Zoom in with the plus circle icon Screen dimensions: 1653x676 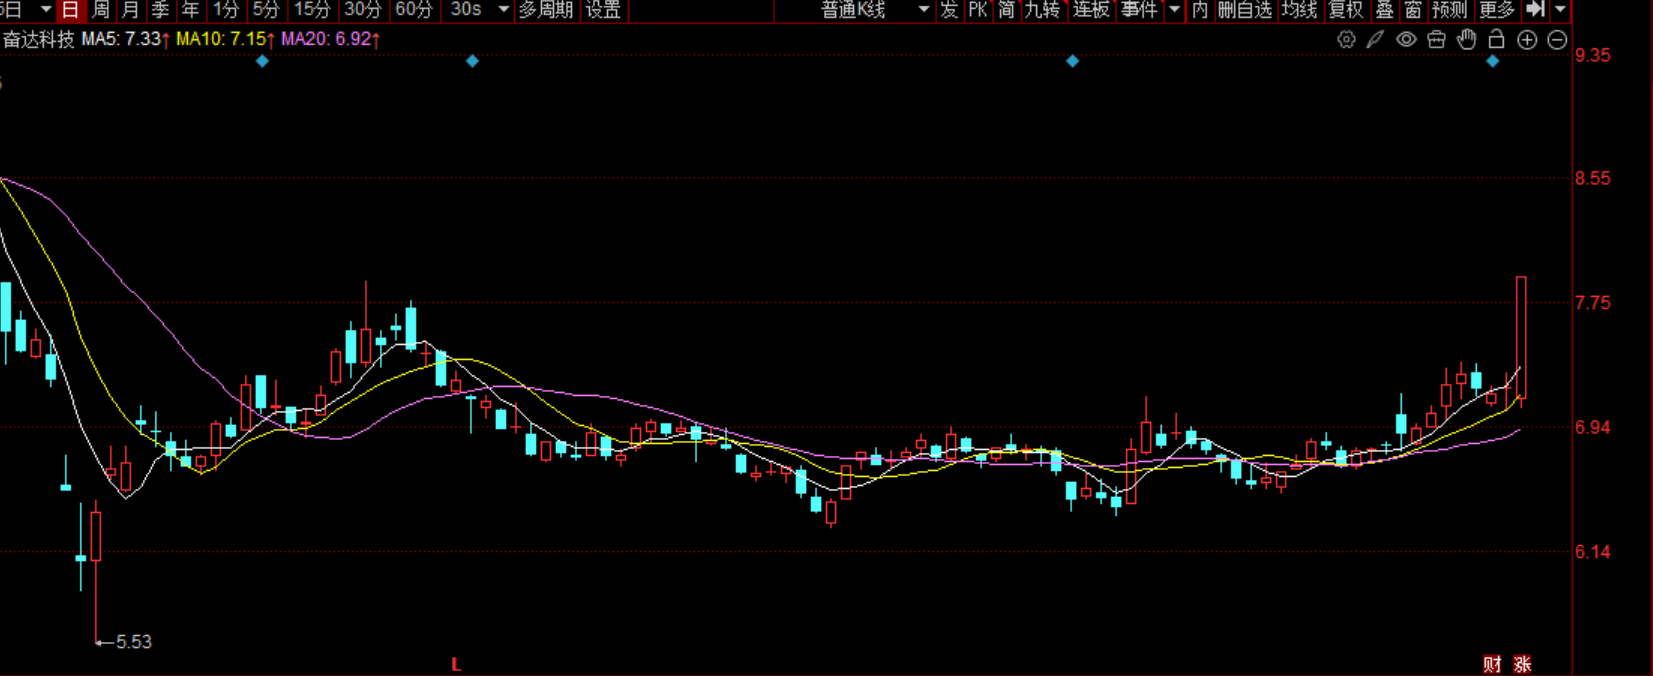tap(1527, 40)
